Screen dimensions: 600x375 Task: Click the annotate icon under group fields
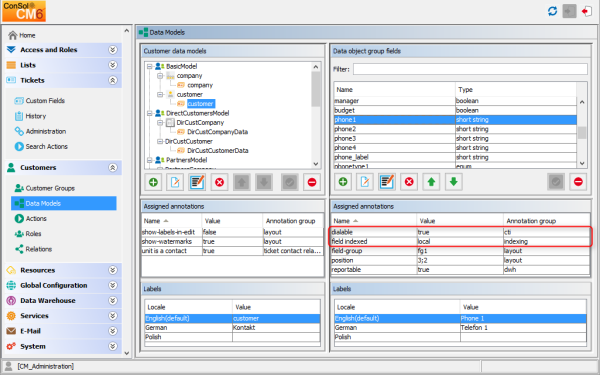(x=386, y=181)
